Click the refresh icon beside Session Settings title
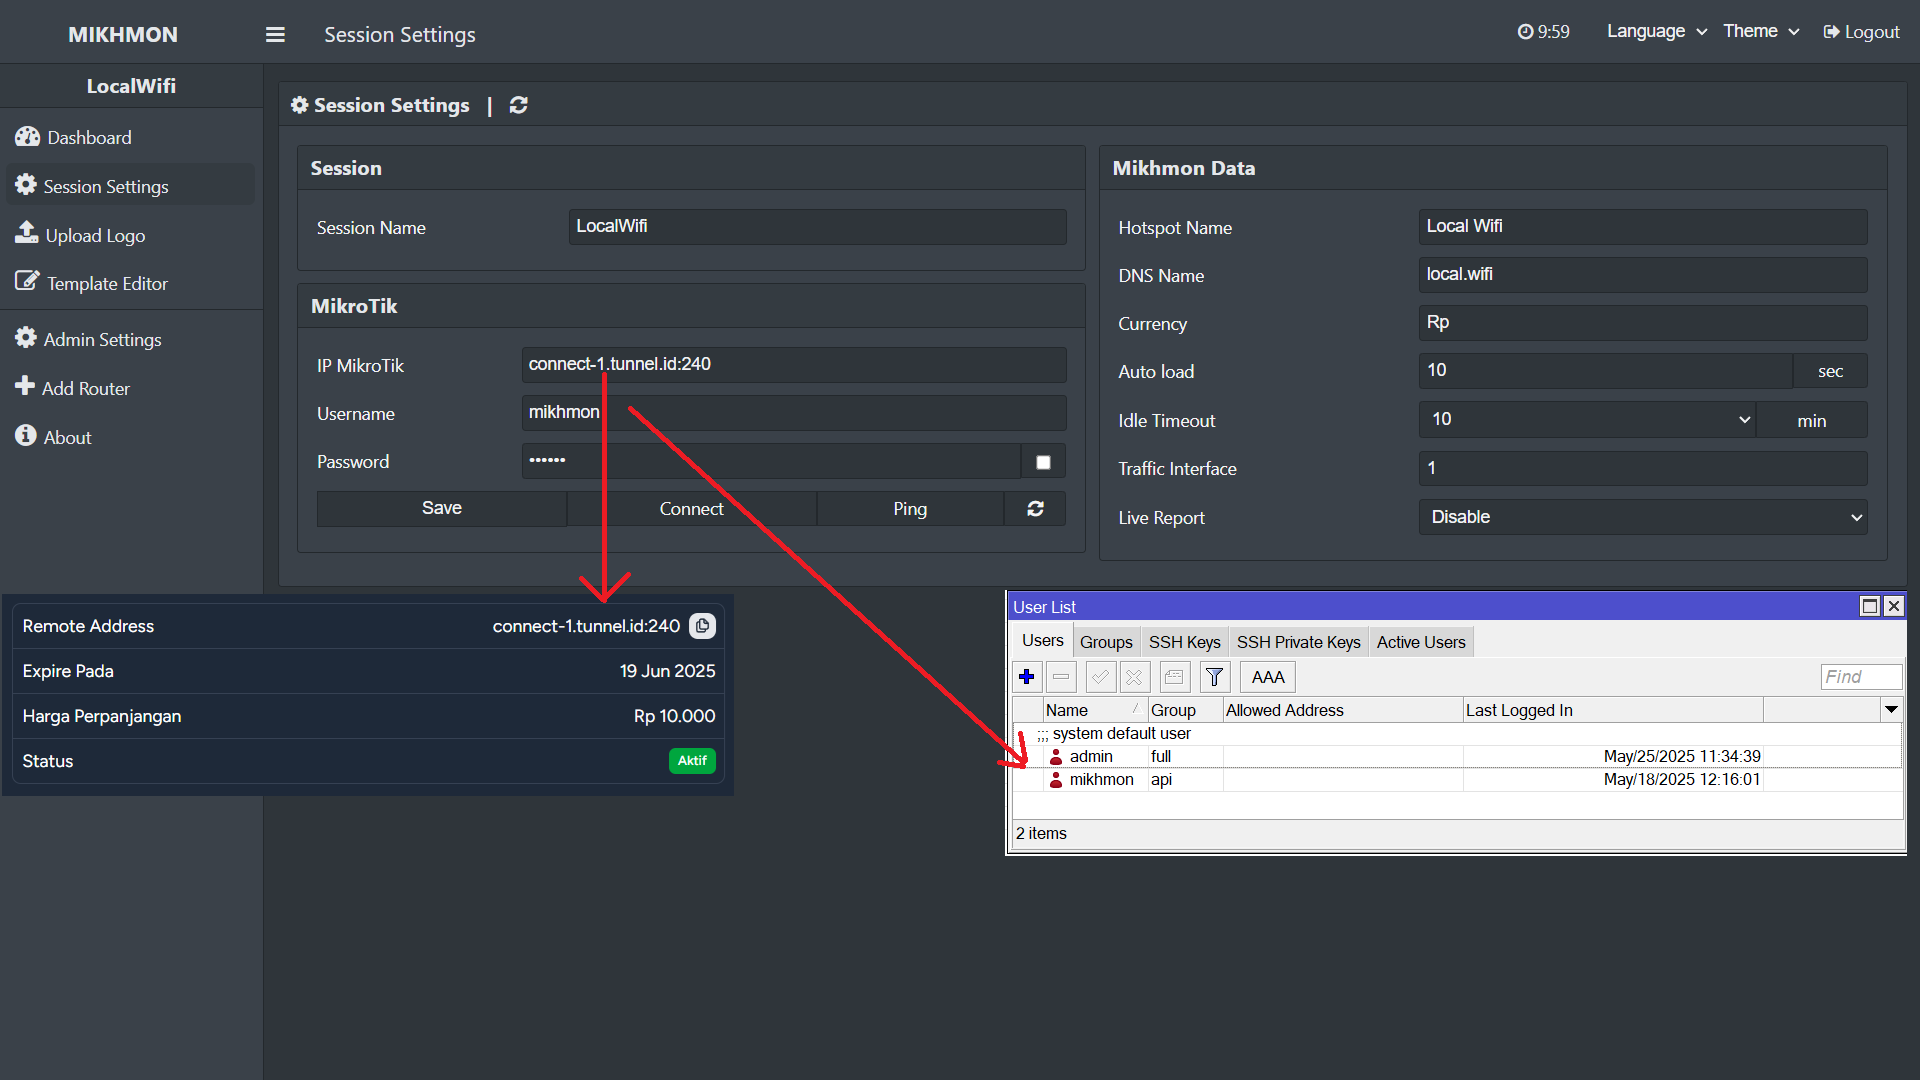 (x=518, y=105)
